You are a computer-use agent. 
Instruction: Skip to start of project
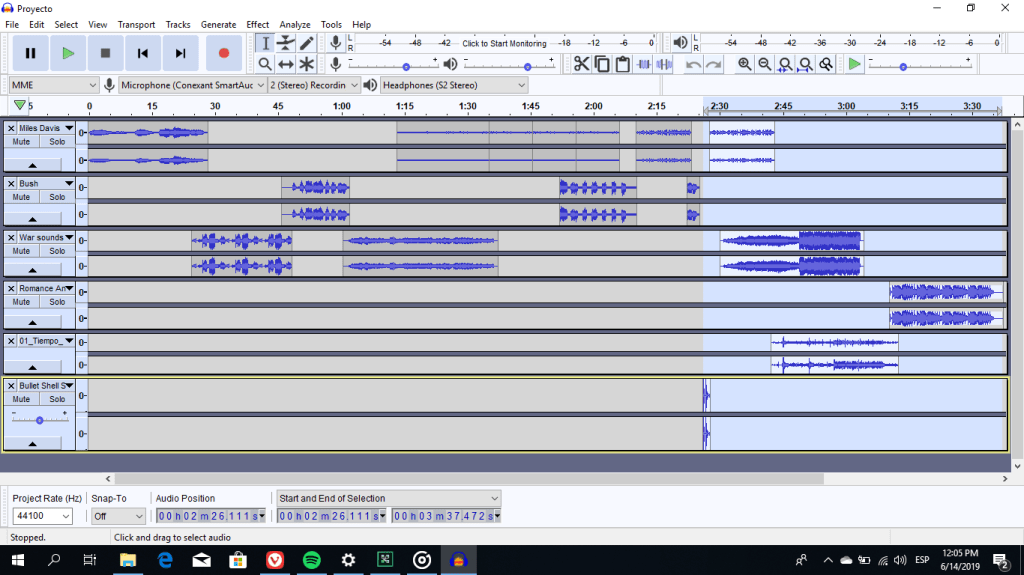tap(143, 53)
